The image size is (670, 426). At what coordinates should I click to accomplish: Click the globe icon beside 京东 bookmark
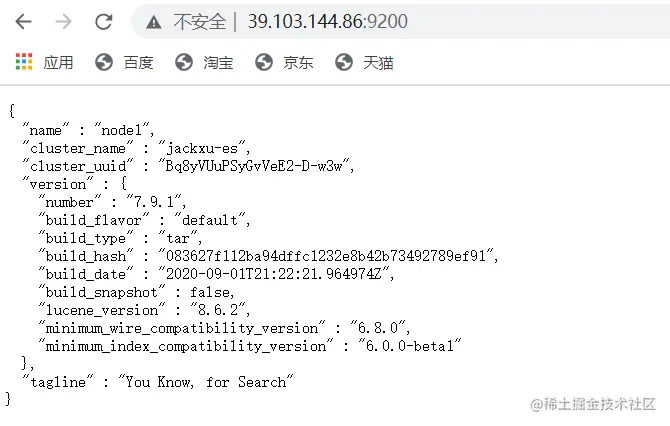(264, 62)
